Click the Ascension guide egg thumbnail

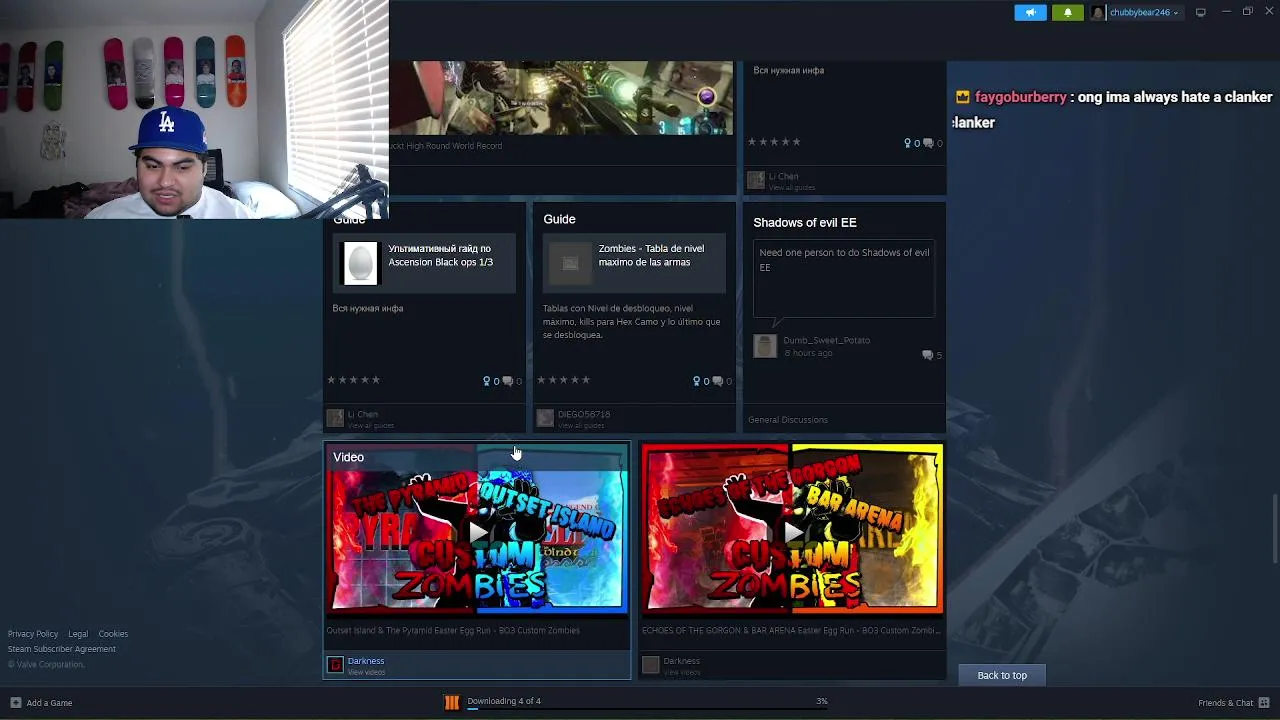360,263
